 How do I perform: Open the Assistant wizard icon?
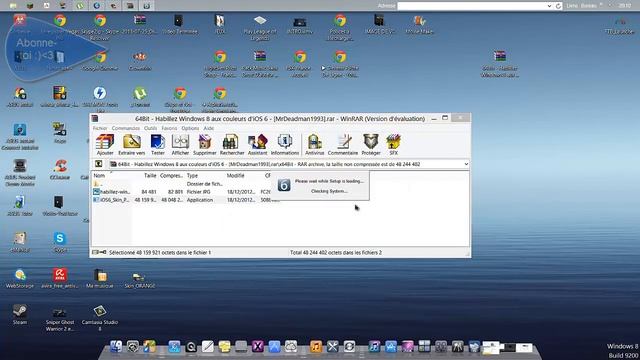point(257,145)
